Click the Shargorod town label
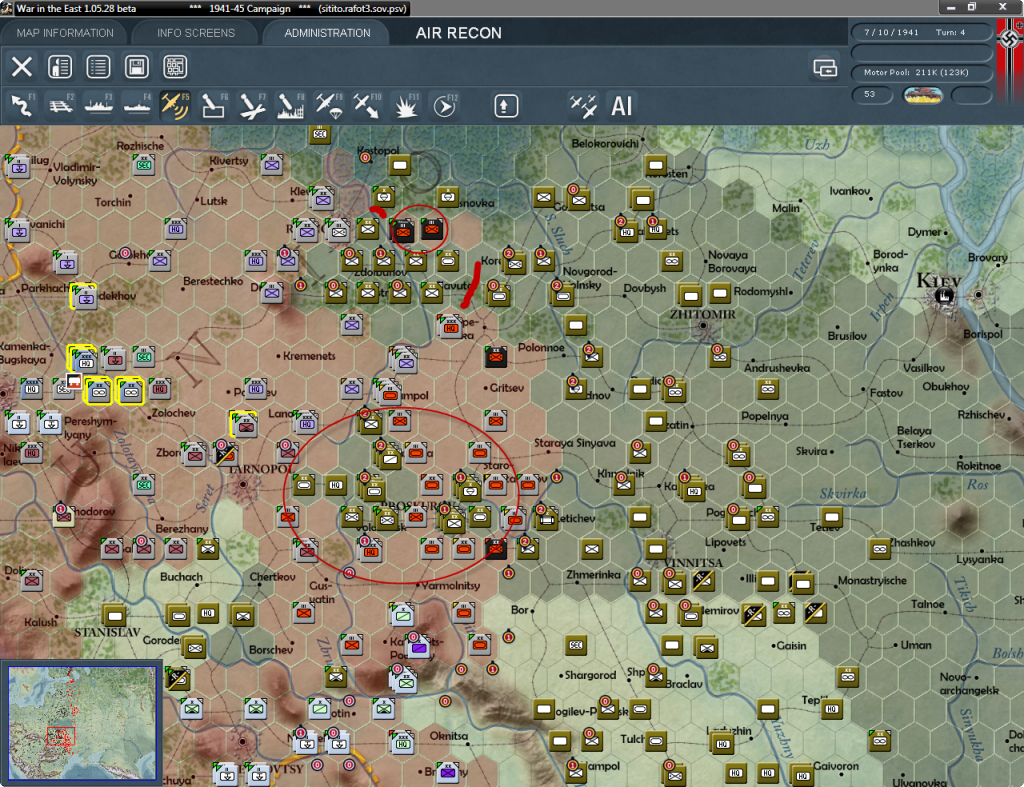The image size is (1024, 787). point(590,675)
